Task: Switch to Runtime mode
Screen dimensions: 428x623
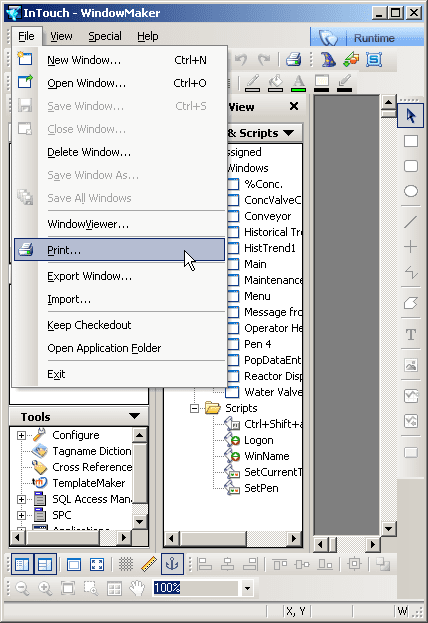Action: click(x=366, y=38)
